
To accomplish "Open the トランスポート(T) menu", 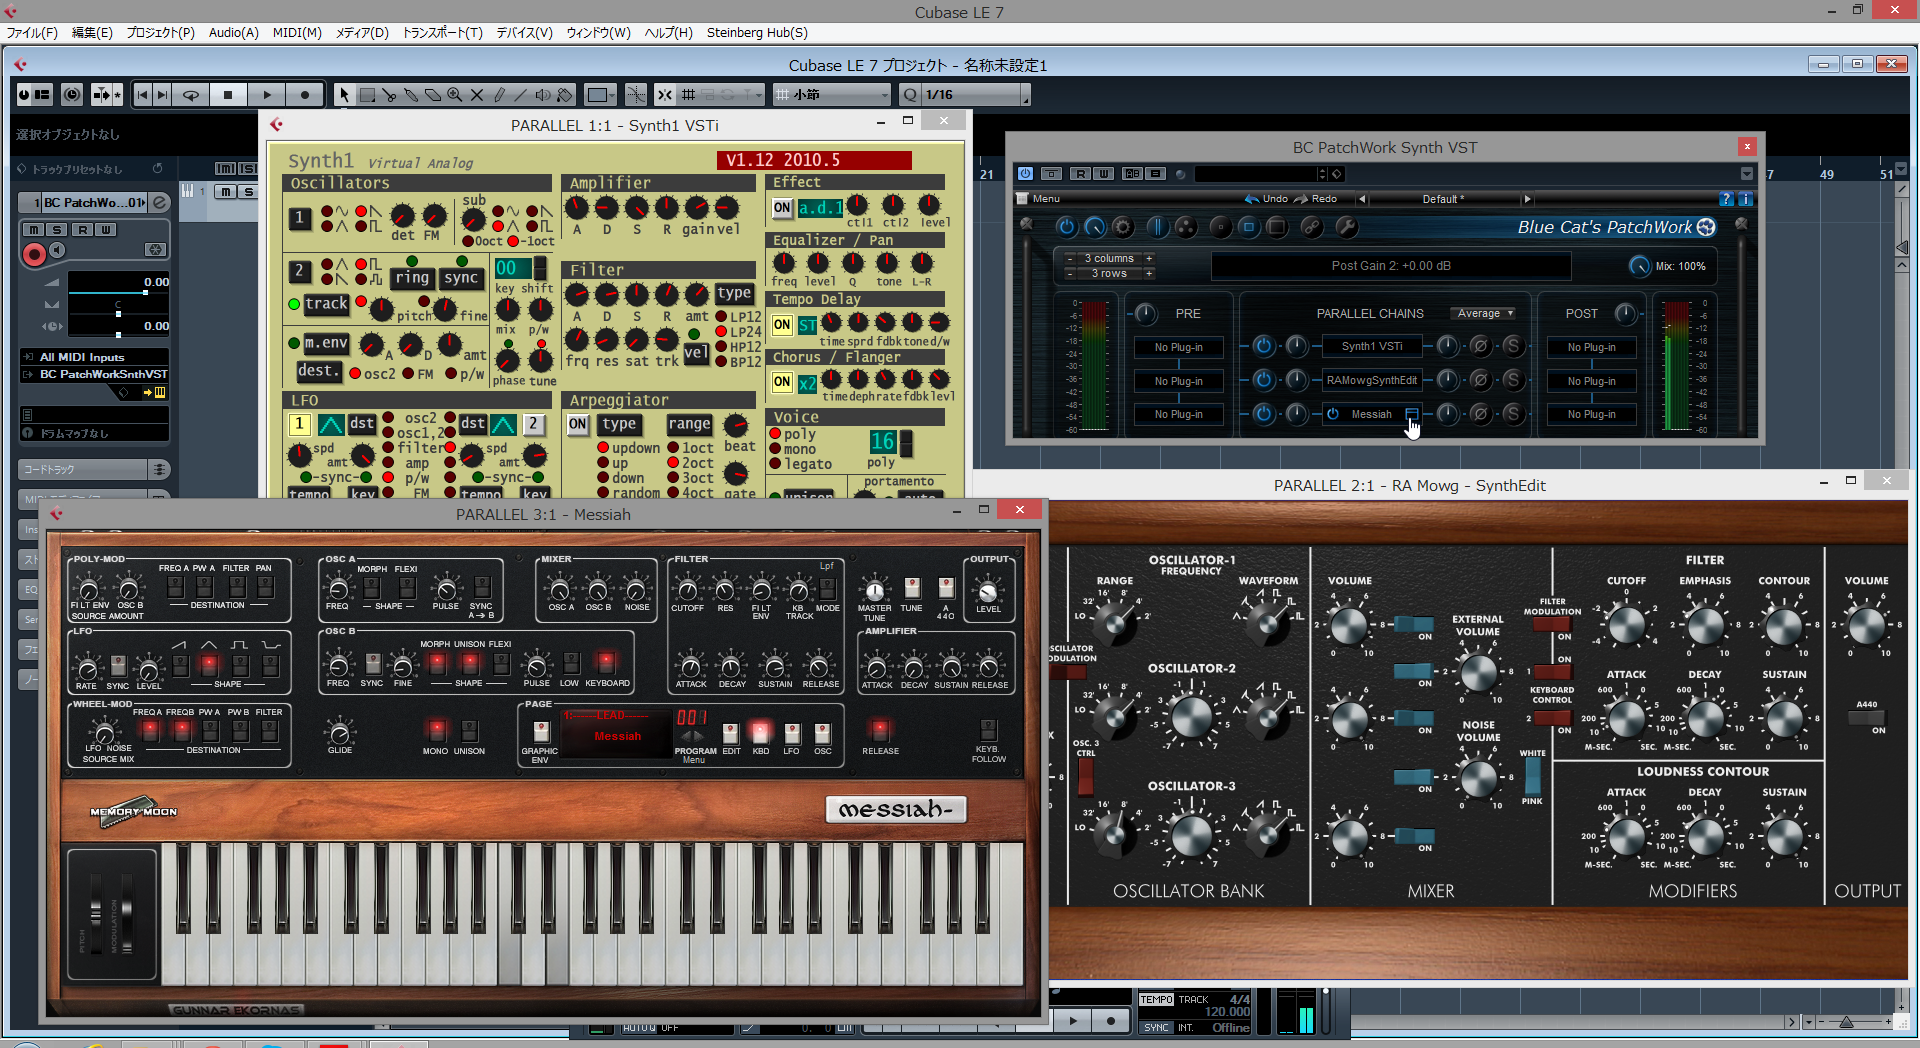I will pyautogui.click(x=442, y=32).
